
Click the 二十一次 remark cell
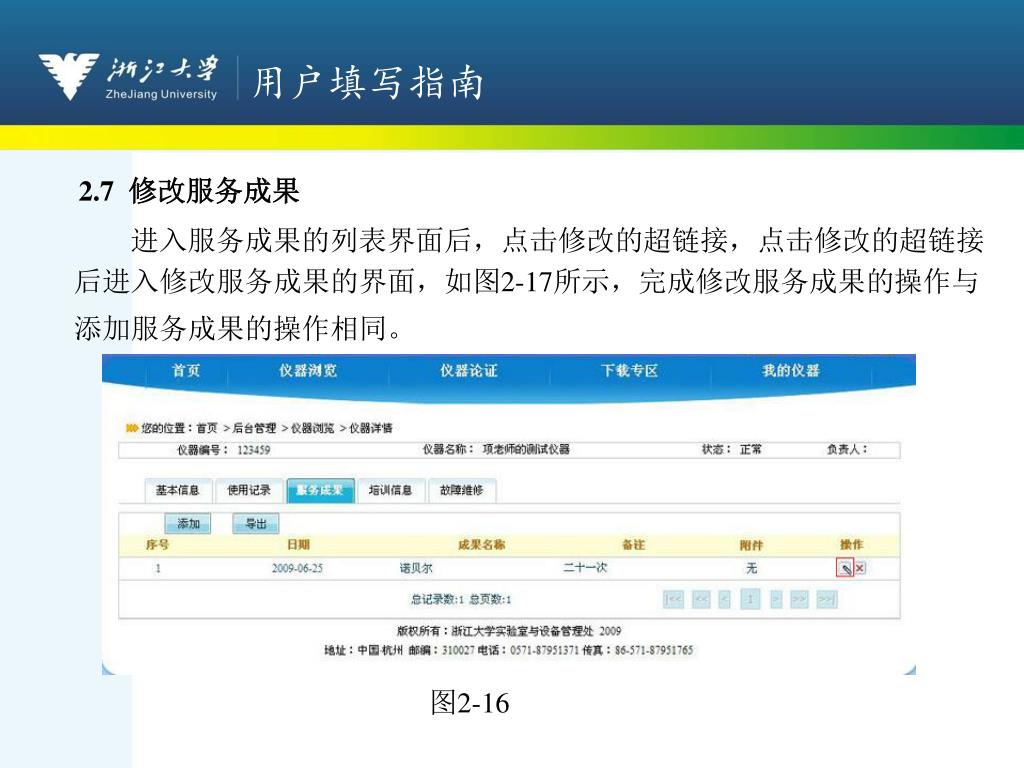[x=585, y=568]
